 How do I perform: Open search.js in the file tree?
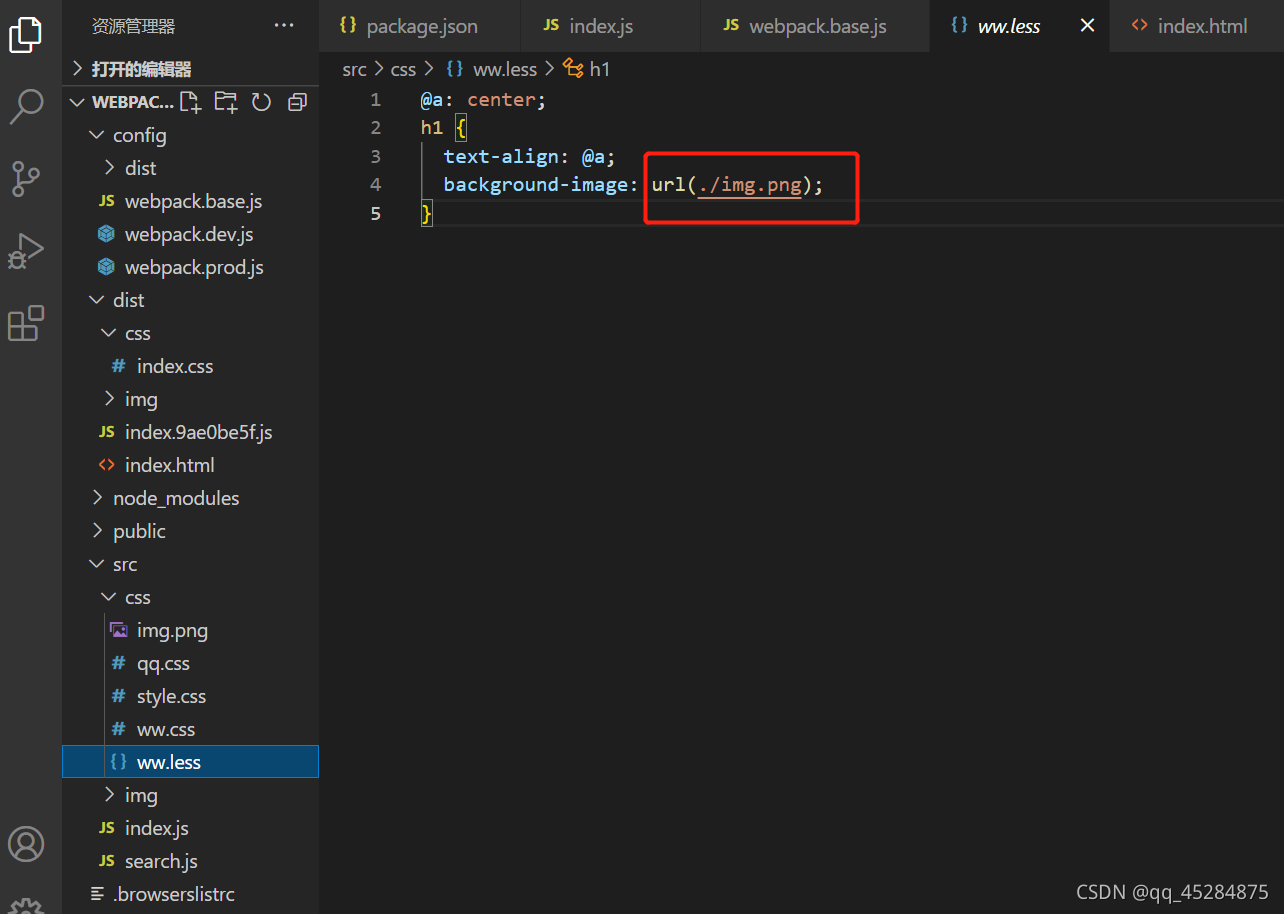point(190,861)
